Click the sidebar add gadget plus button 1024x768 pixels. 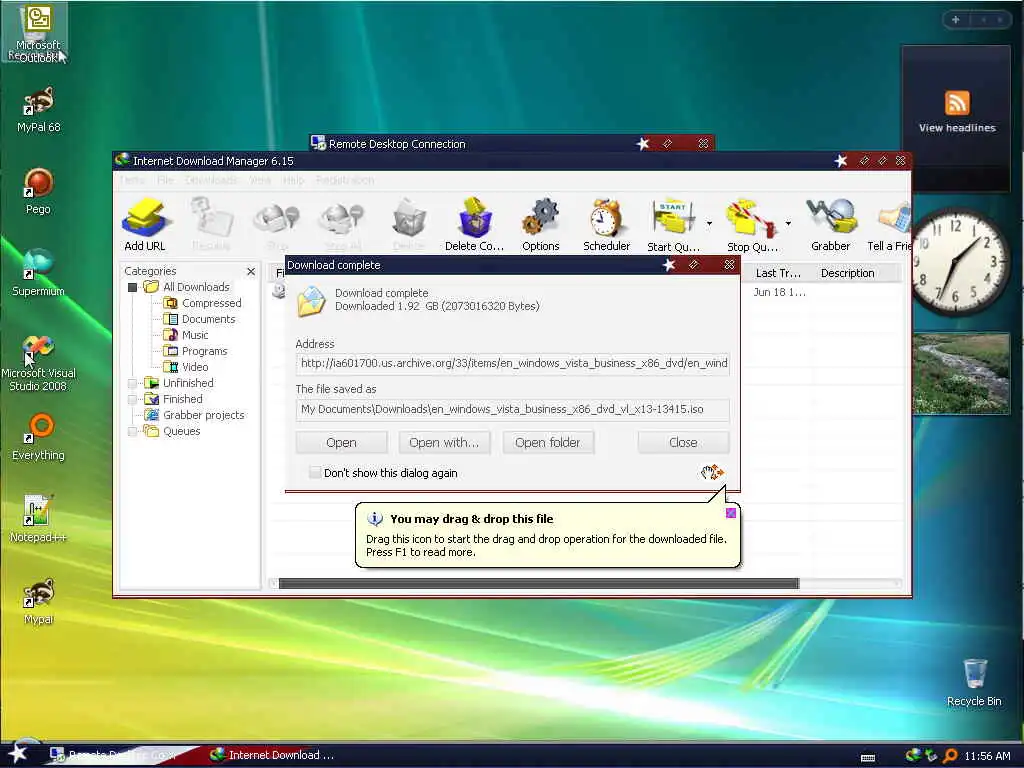[955, 20]
